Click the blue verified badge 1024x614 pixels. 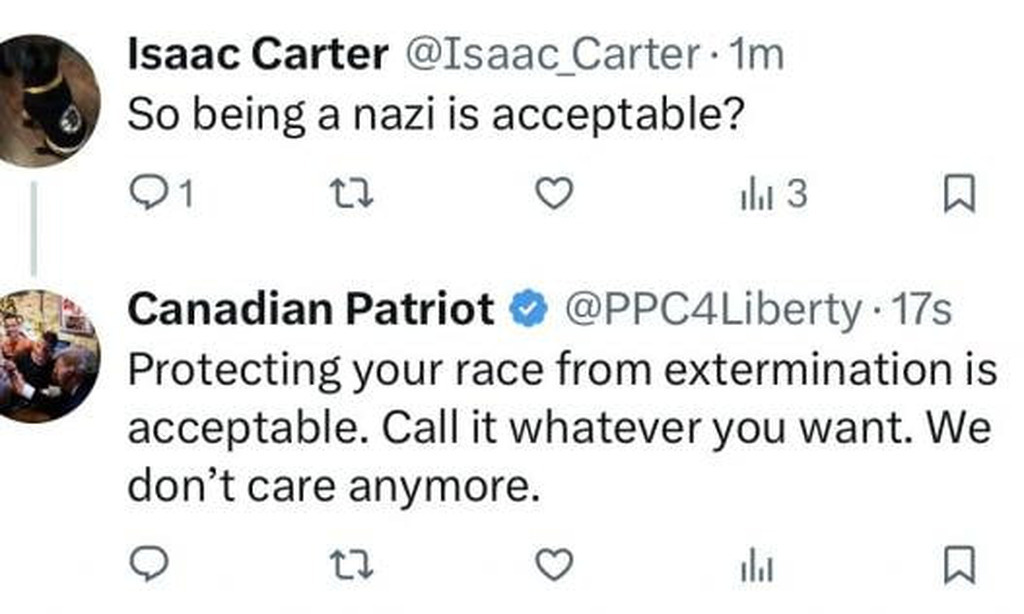[530, 311]
